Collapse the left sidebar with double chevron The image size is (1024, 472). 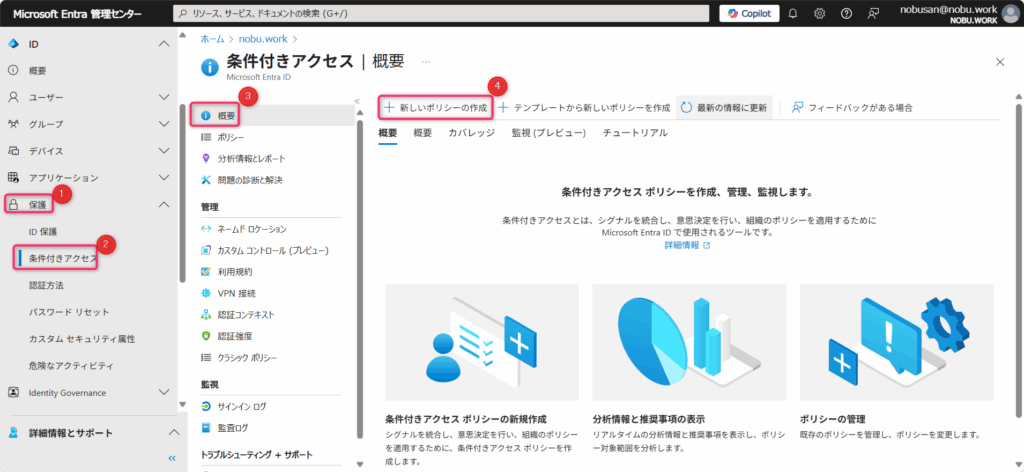tap(172, 458)
